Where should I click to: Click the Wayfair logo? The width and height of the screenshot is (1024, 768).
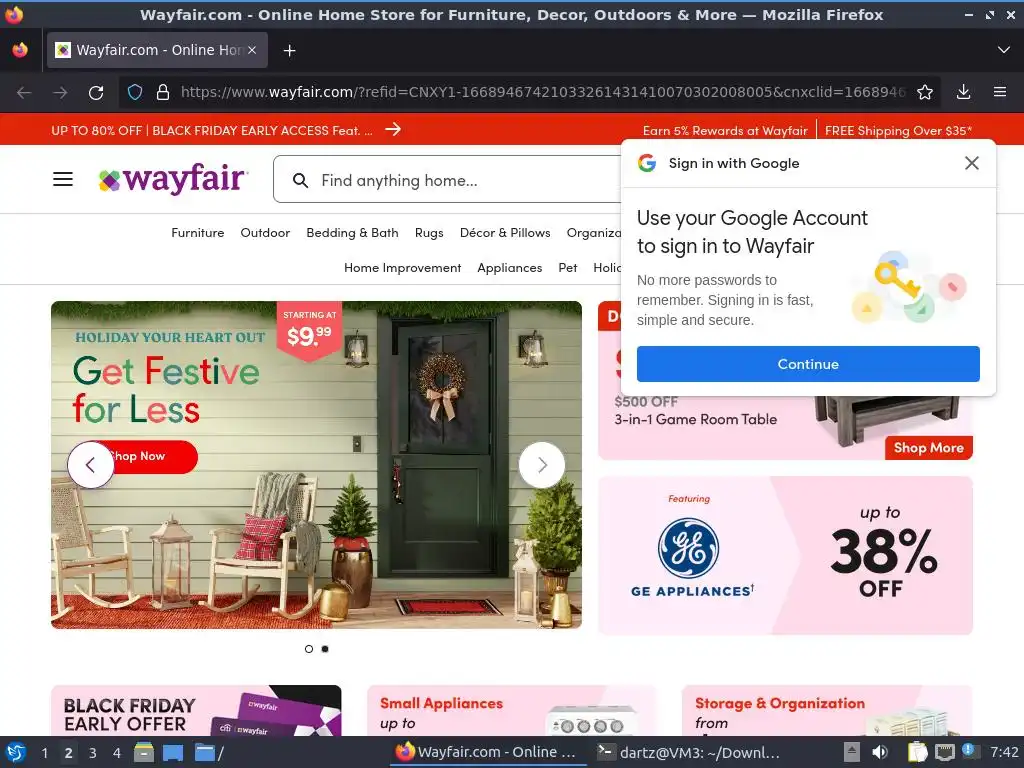(x=173, y=179)
